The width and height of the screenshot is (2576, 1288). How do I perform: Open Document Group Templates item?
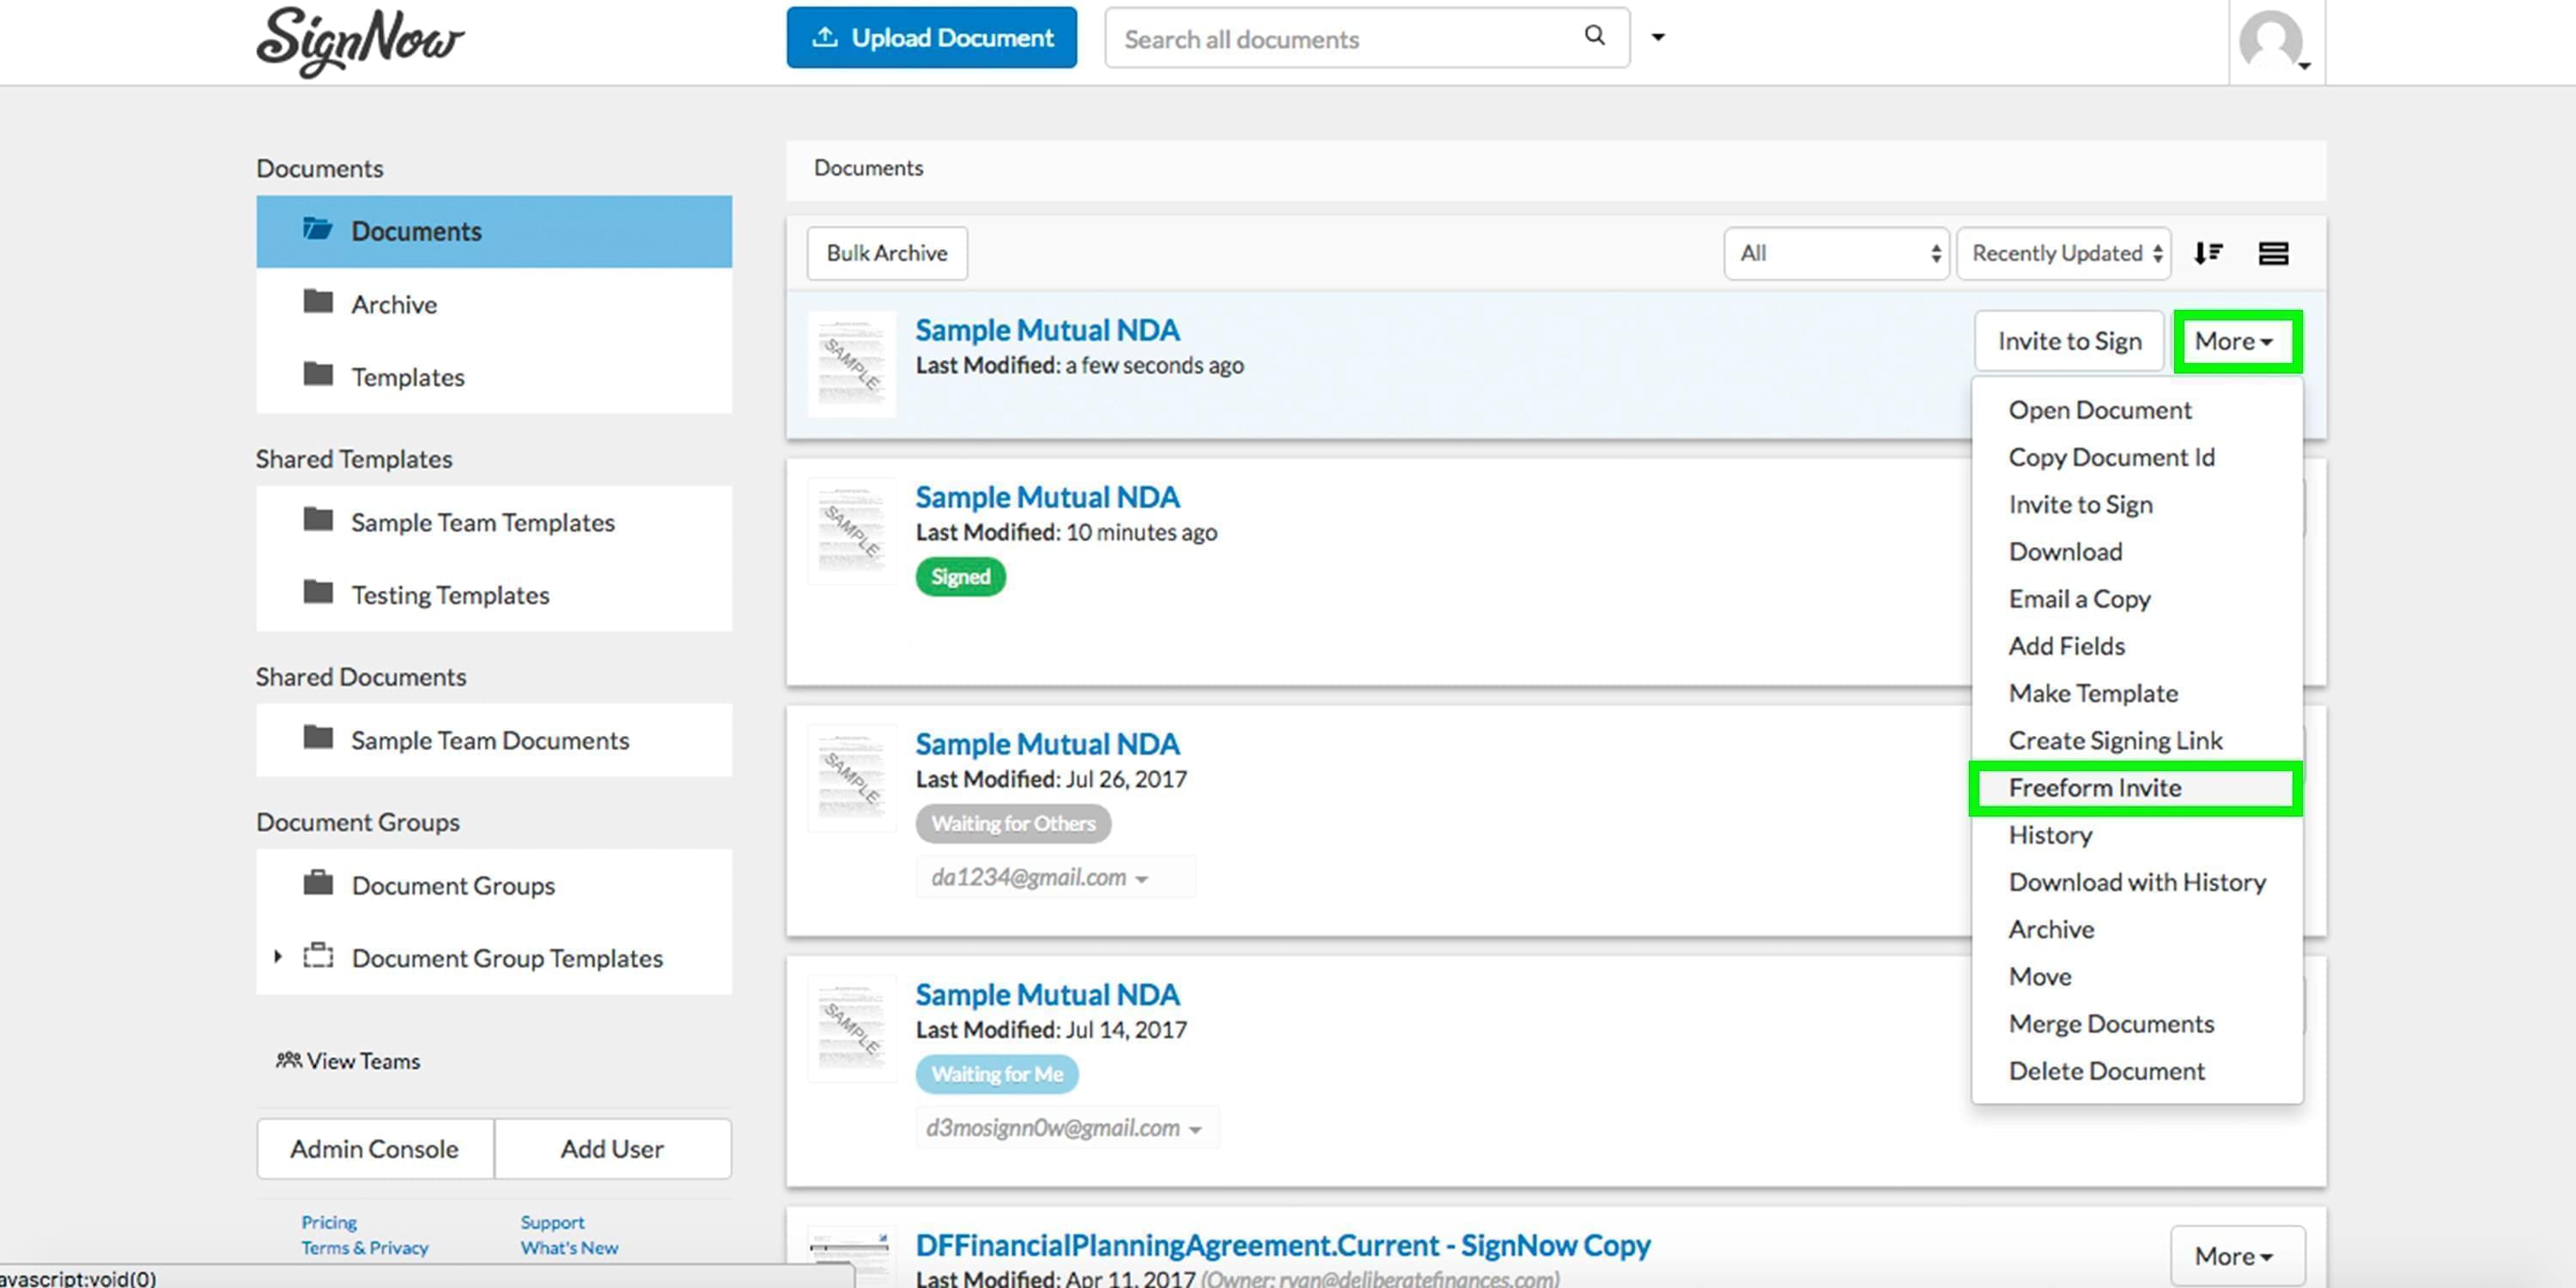click(x=494, y=958)
